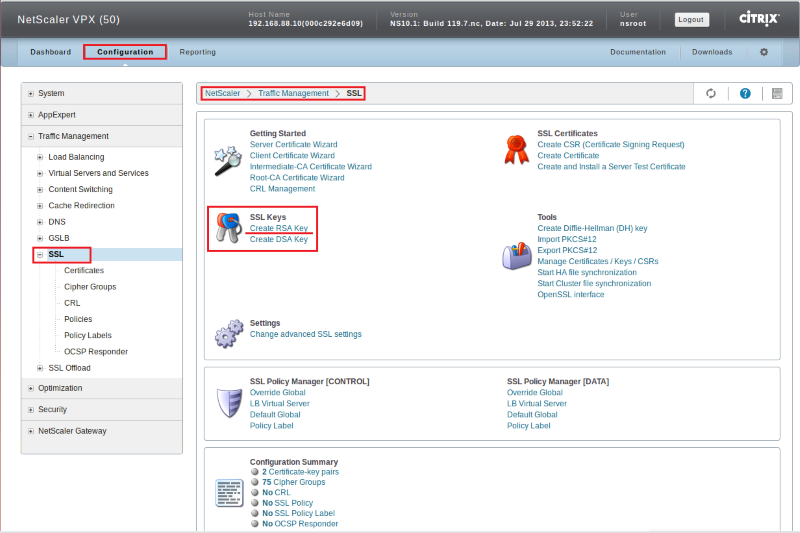This screenshot has width=800, height=533.
Task: Click Start HA file synchronization link
Action: click(x=587, y=272)
